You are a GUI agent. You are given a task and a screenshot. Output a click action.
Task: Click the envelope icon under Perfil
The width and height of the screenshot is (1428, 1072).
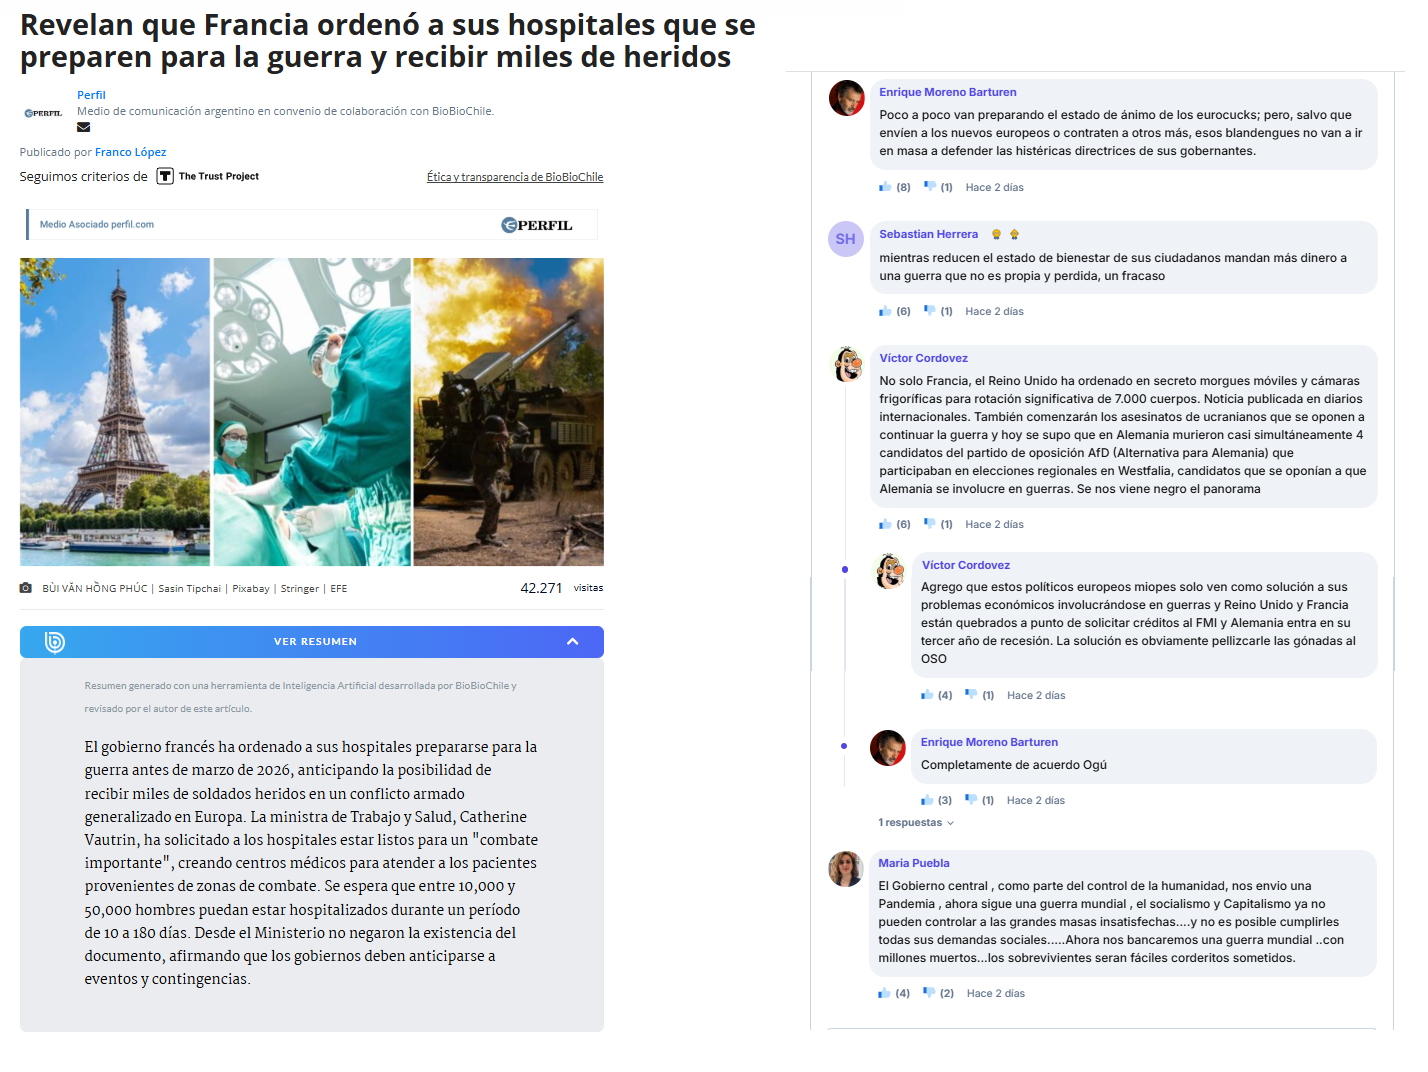83,127
